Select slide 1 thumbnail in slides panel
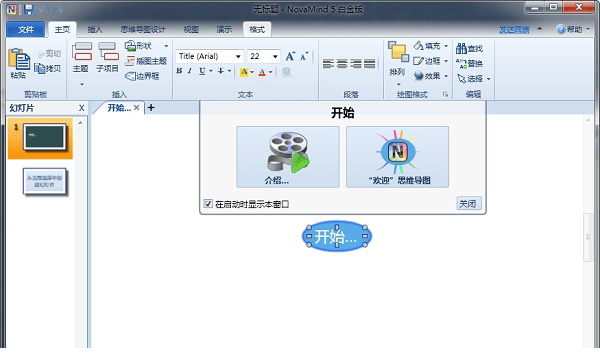 click(x=40, y=138)
